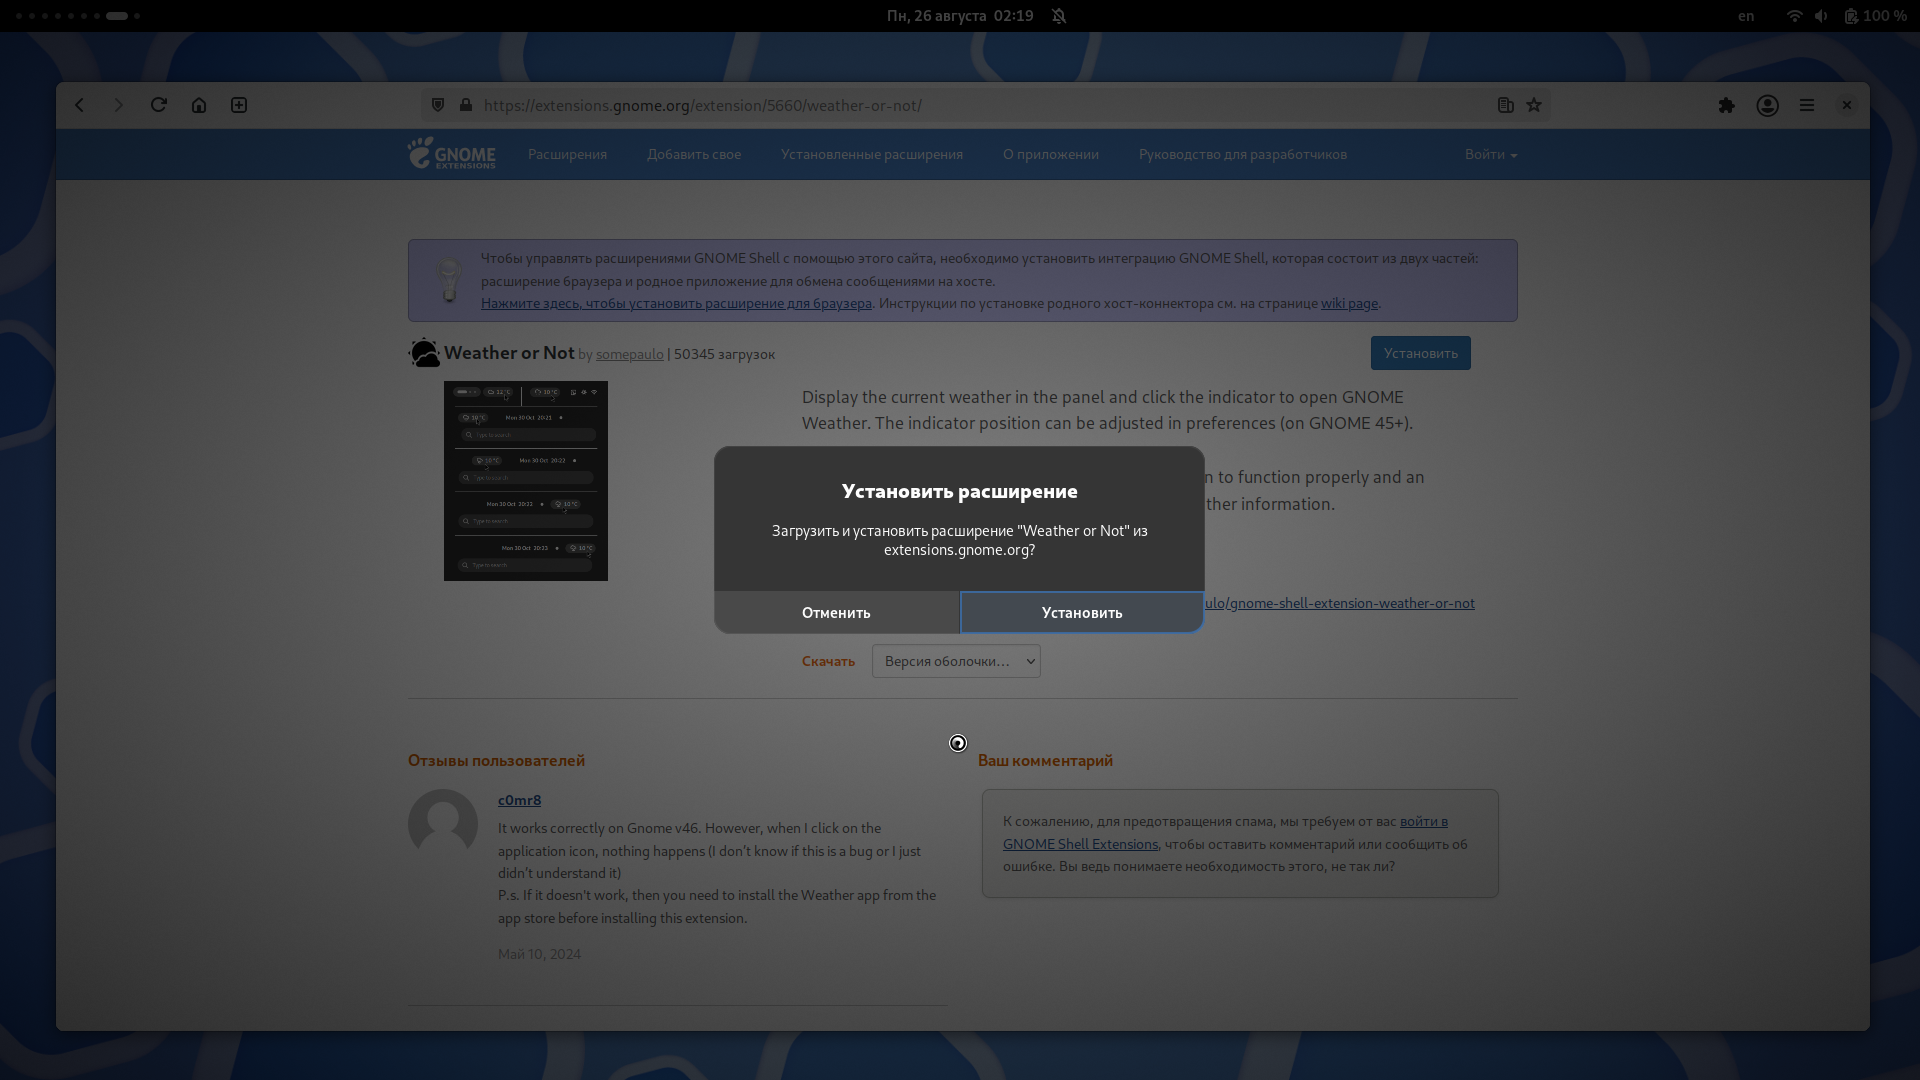Close the browser window
This screenshot has width=1920, height=1080.
[x=1847, y=105]
